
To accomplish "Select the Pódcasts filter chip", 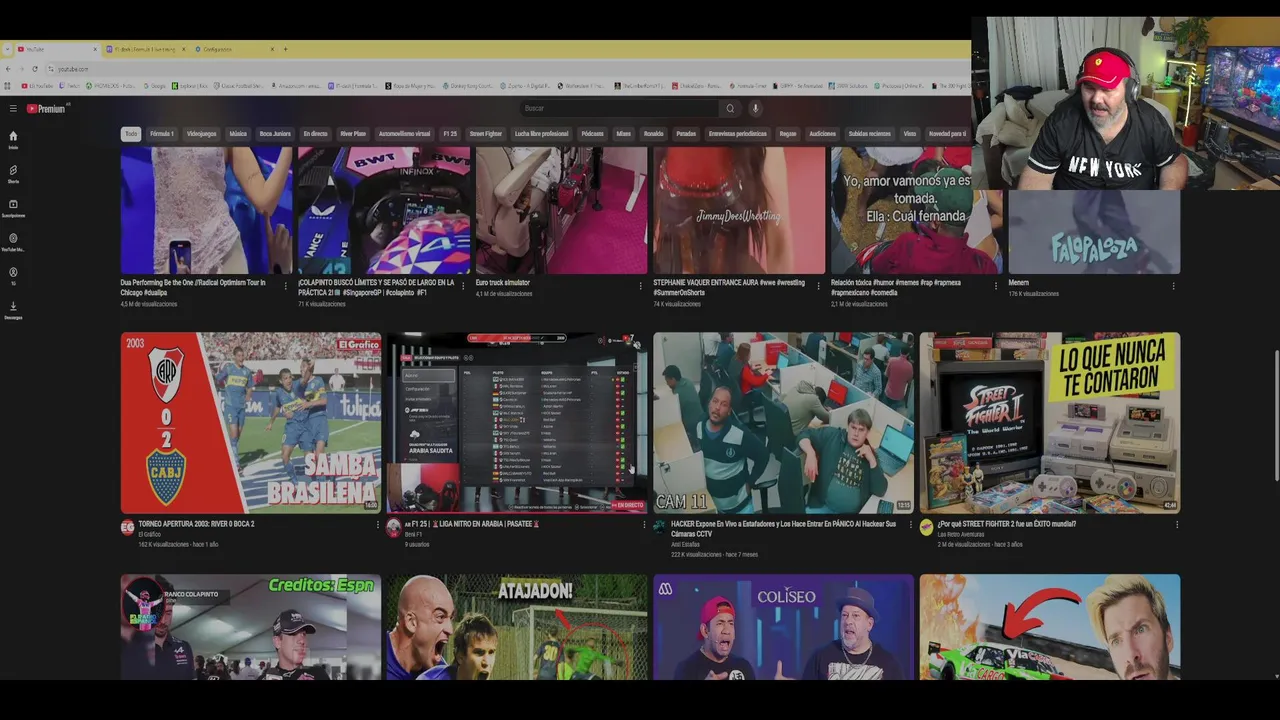I will click(592, 133).
